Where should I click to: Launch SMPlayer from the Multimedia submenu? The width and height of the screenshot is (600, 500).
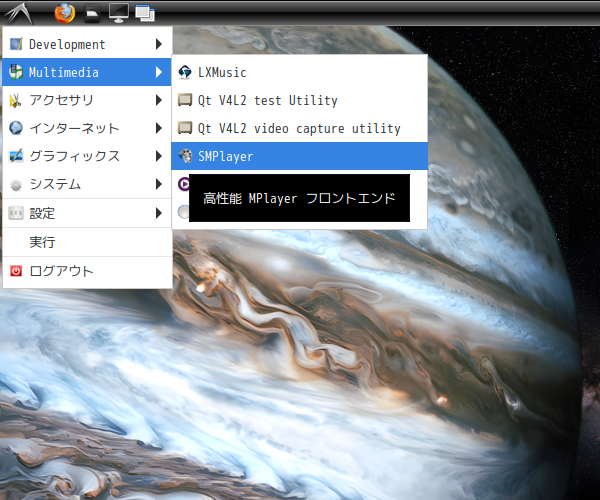(300, 156)
